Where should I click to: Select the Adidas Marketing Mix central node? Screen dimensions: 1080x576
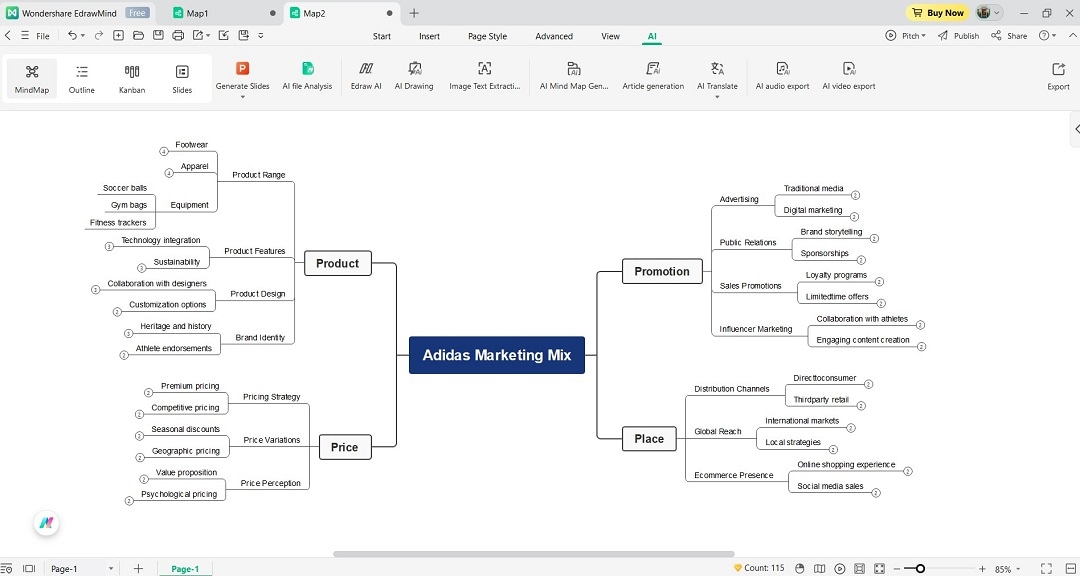coord(497,355)
